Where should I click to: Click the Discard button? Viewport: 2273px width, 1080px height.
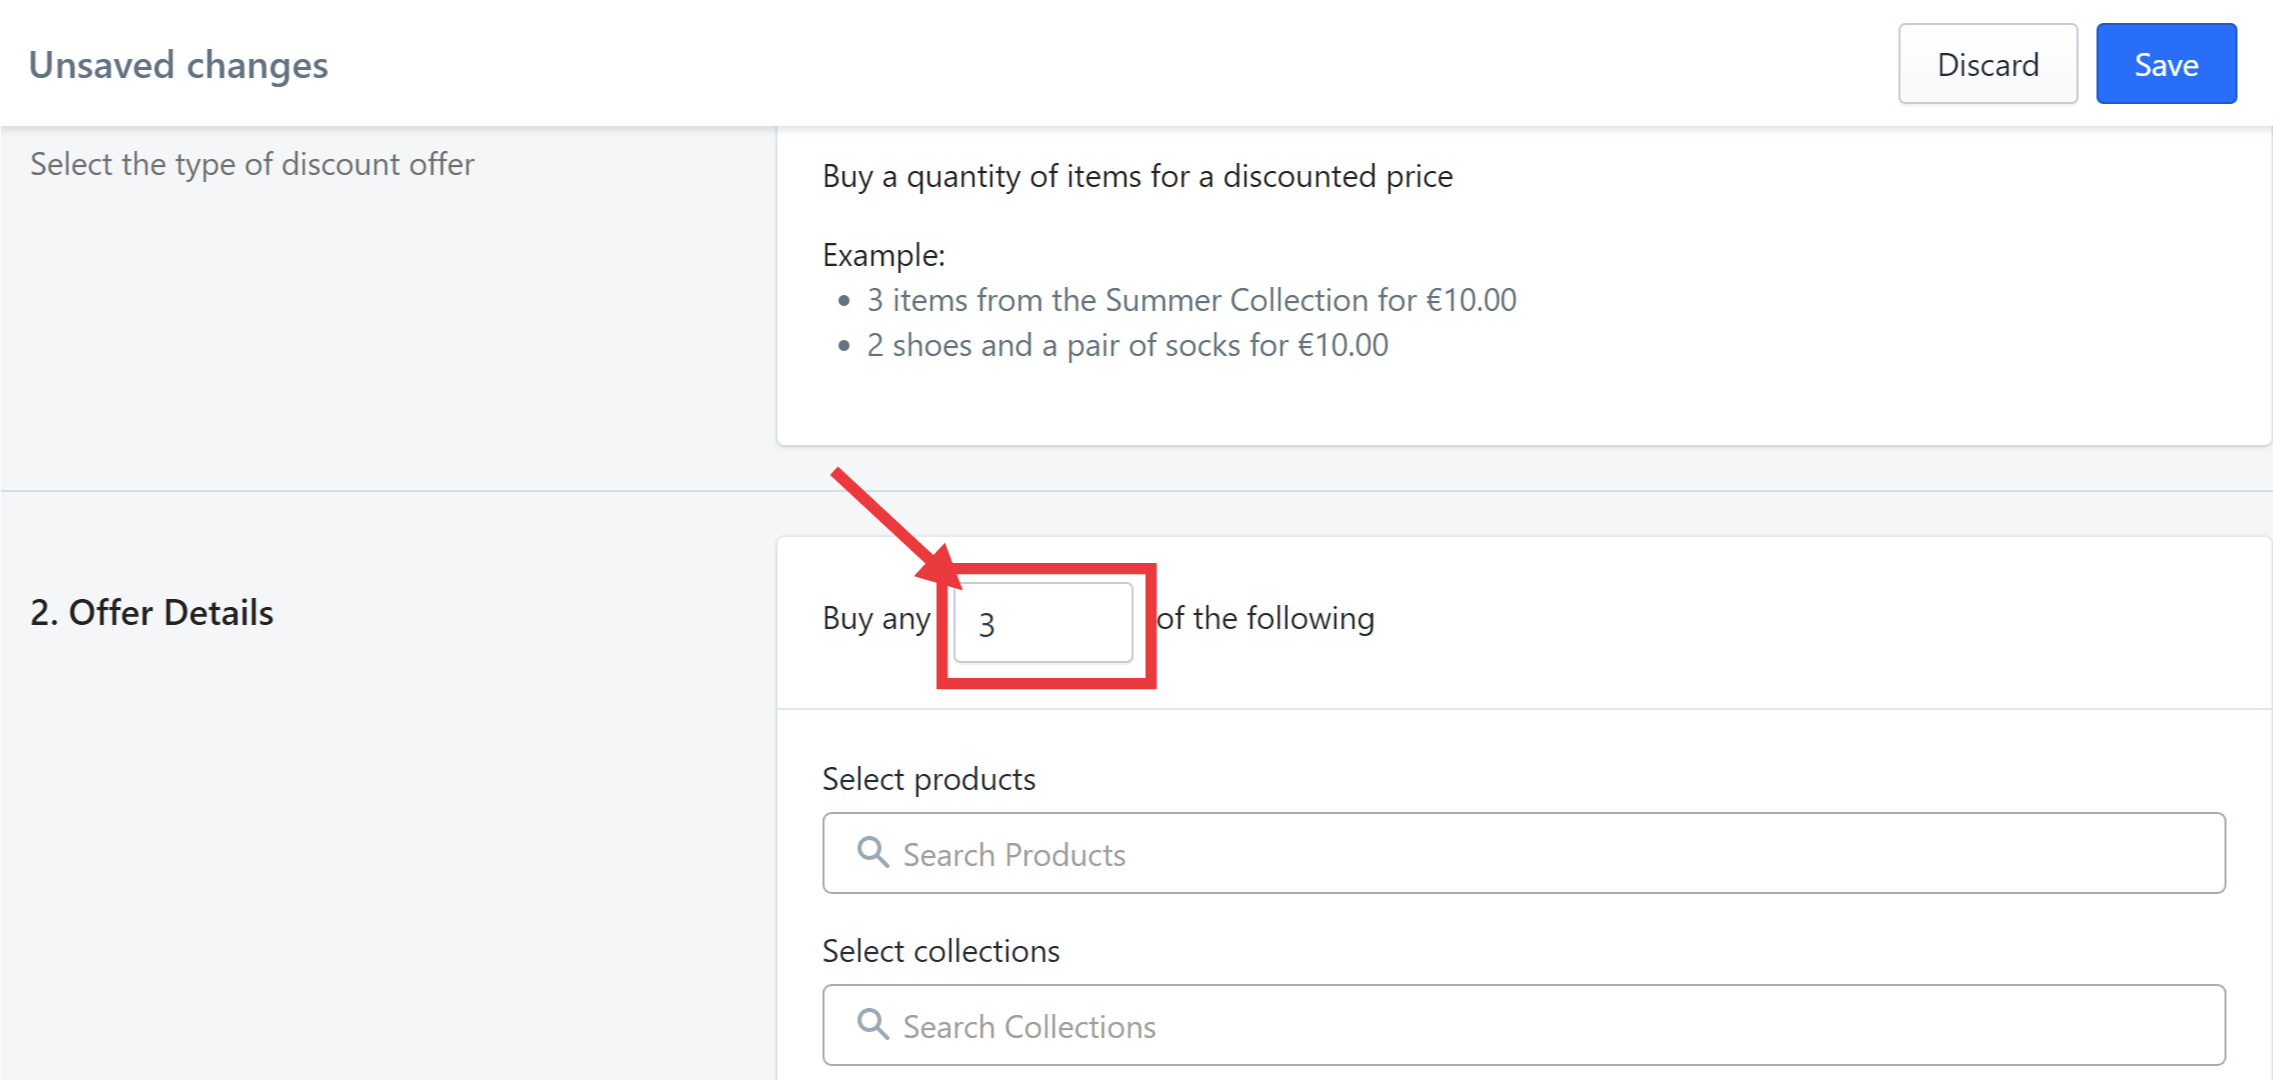pos(1987,65)
